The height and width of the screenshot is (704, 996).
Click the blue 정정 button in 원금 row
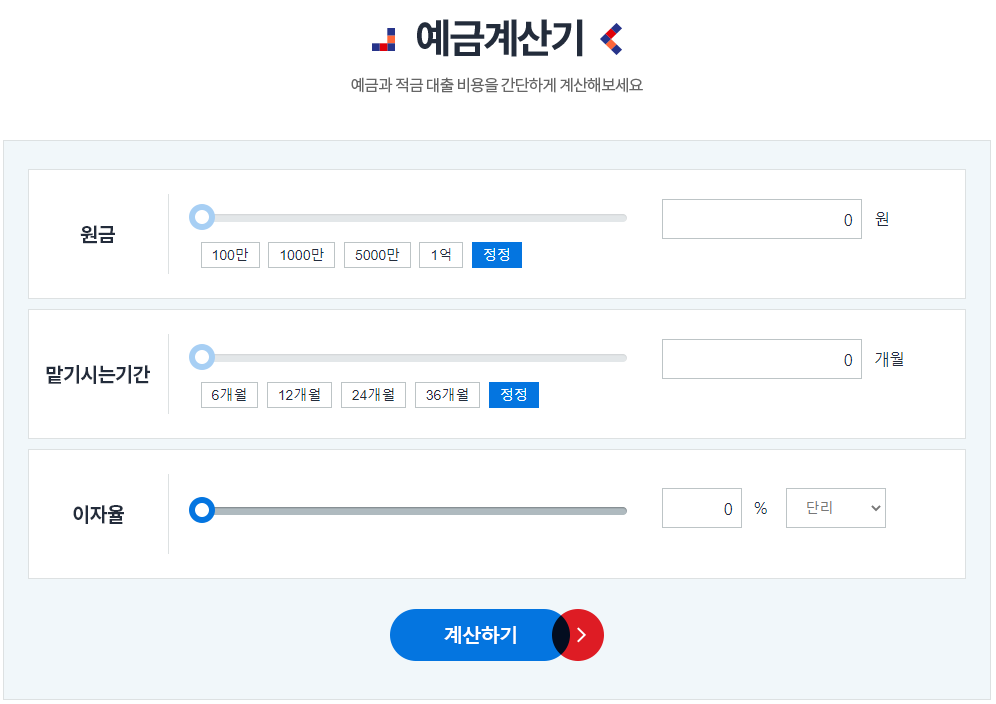(496, 254)
